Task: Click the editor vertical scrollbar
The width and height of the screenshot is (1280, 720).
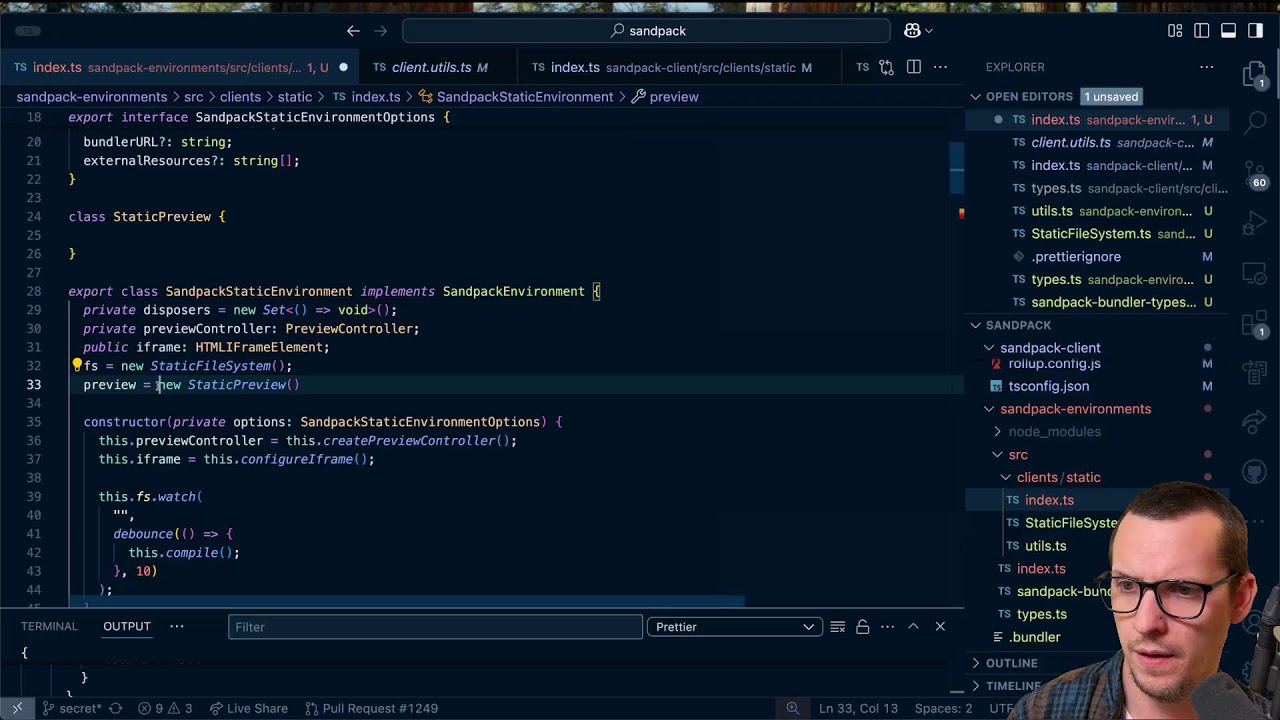Action: tap(958, 168)
